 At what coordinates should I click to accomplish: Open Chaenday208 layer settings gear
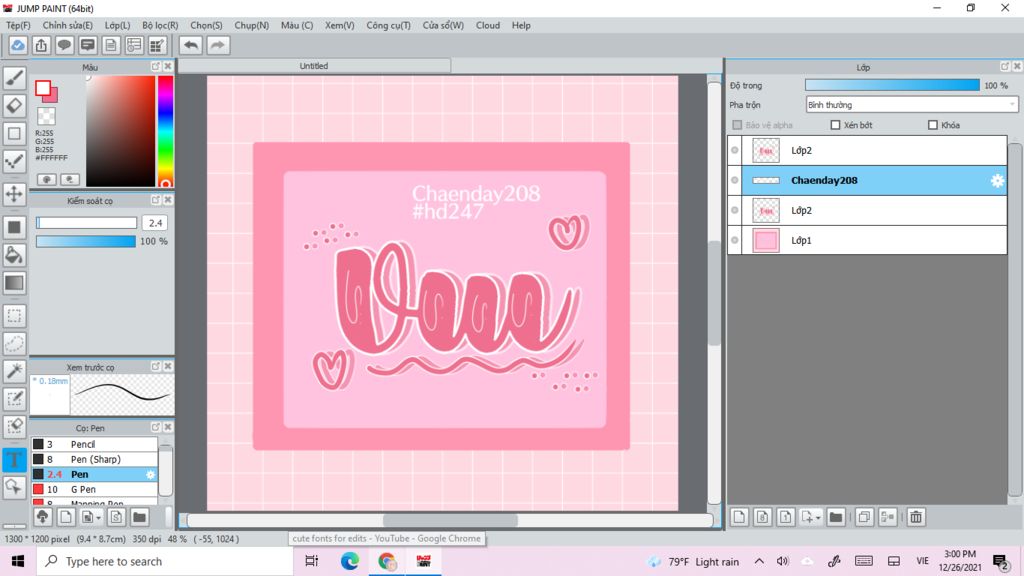[997, 181]
